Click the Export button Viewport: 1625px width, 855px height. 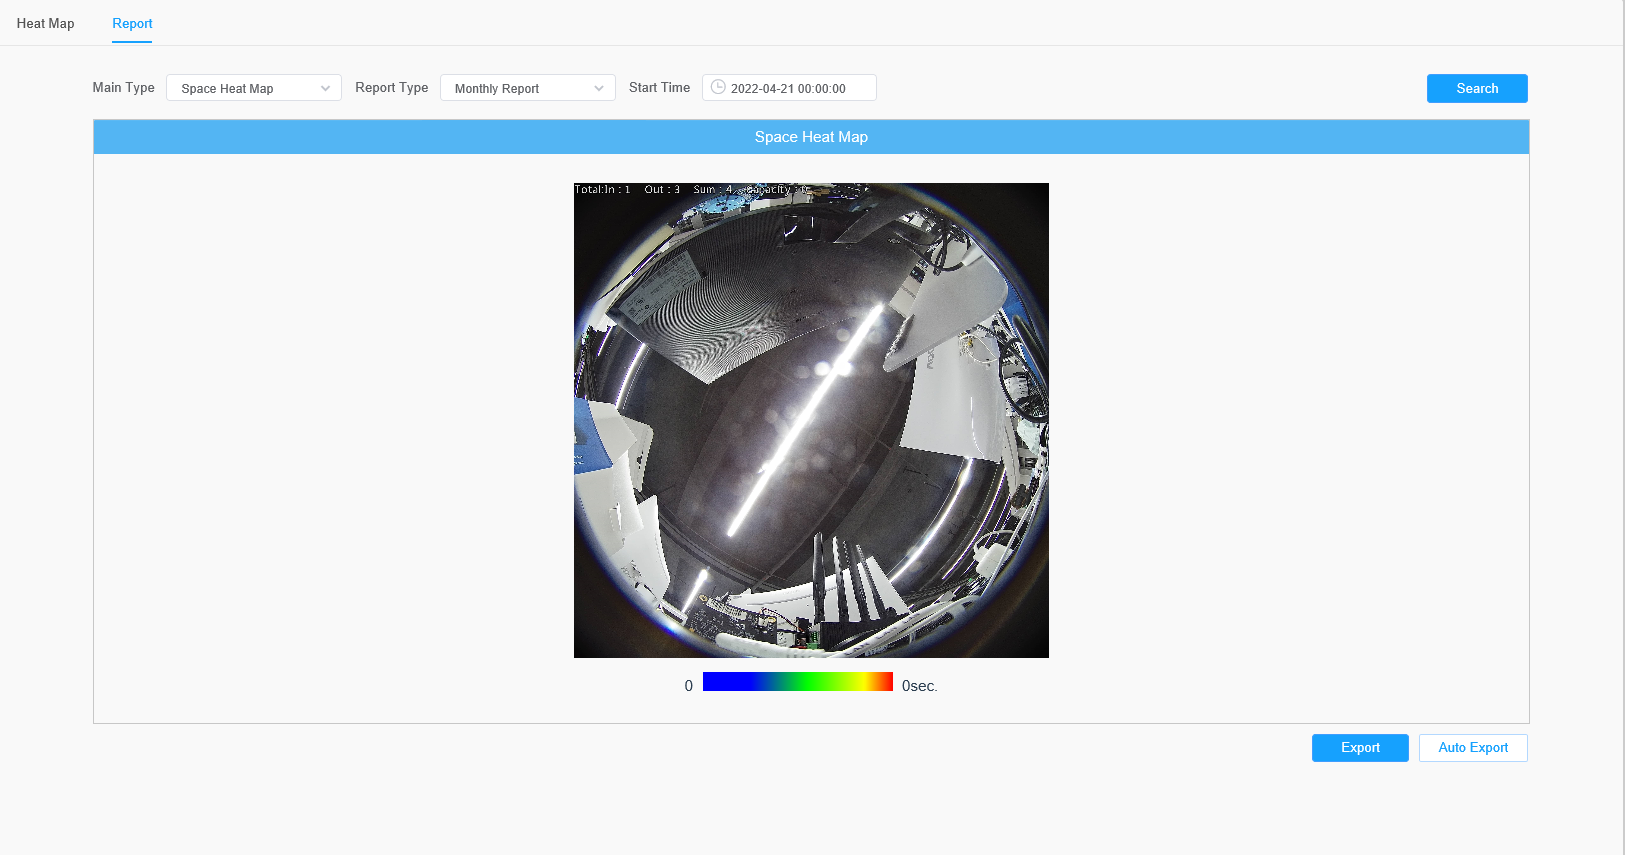(1360, 748)
